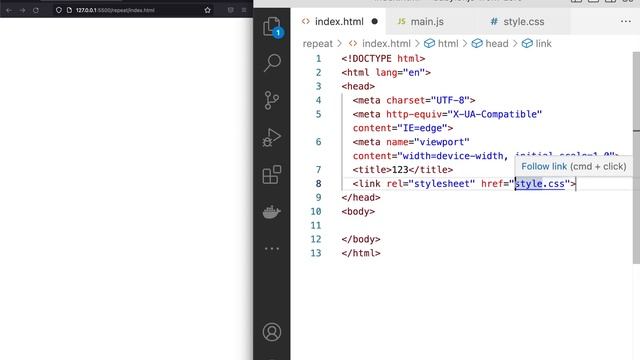Screen dimensions: 640x360
Task: Click line number 8 in the gutter
Action: (x=318, y=184)
